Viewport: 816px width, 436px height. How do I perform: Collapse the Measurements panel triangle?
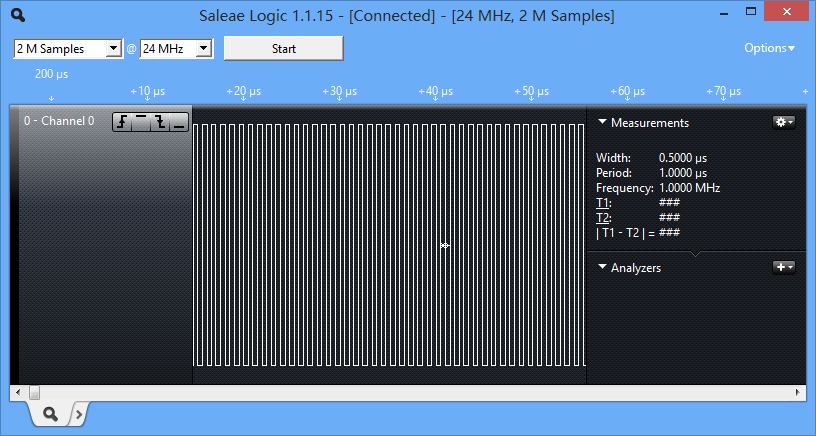[x=603, y=122]
